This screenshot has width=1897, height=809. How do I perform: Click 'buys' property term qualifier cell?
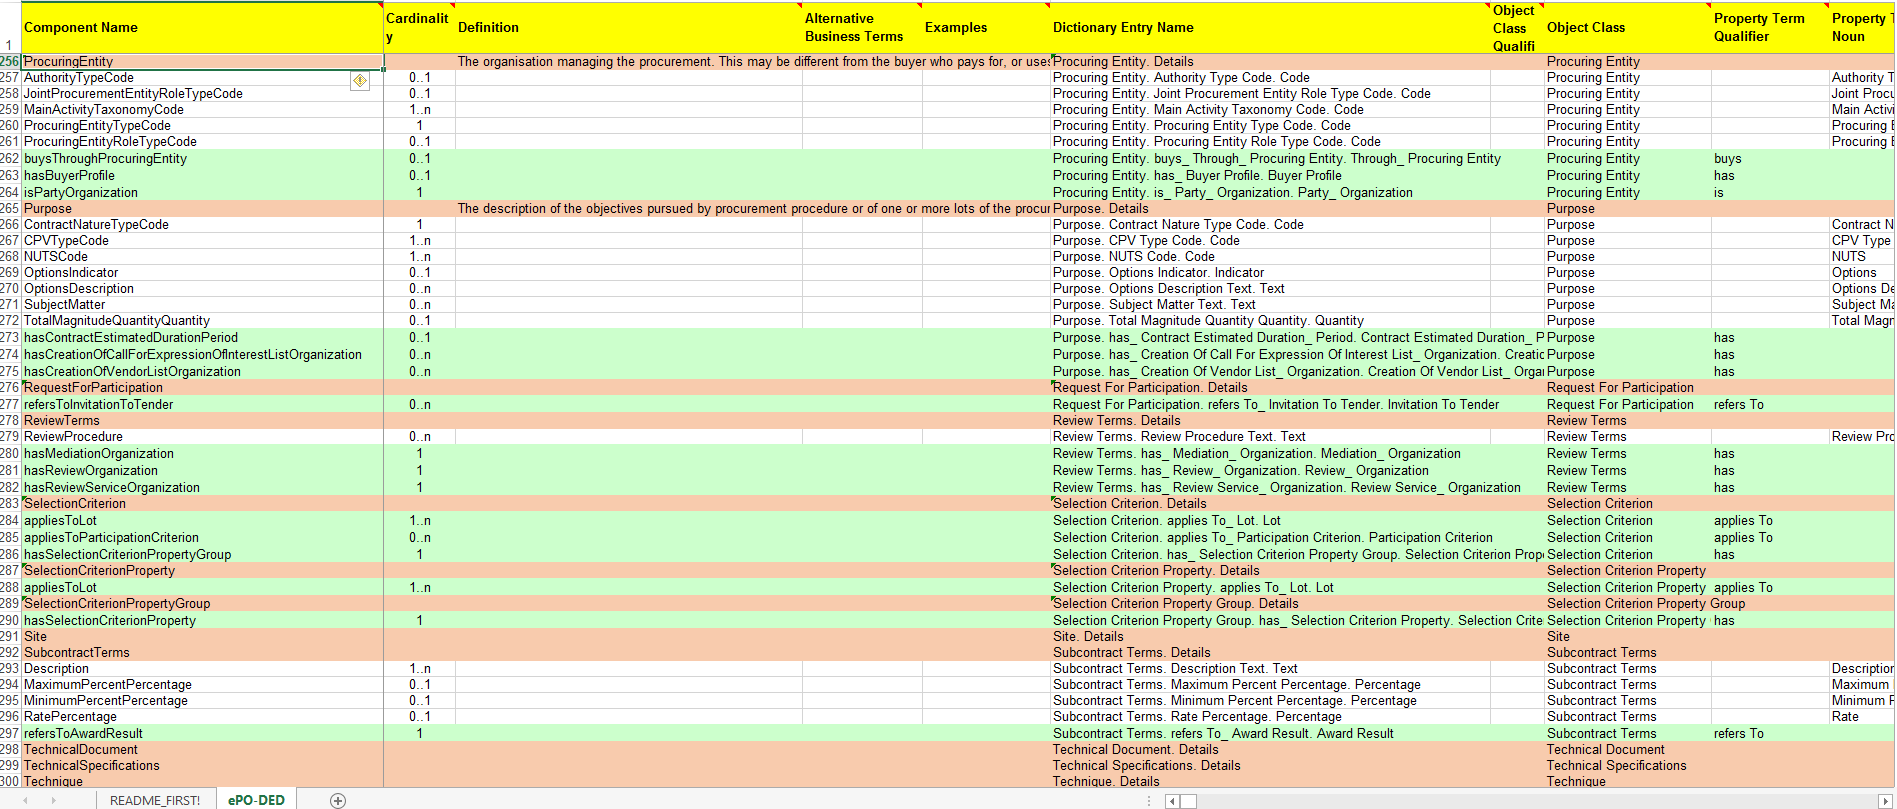1770,159
